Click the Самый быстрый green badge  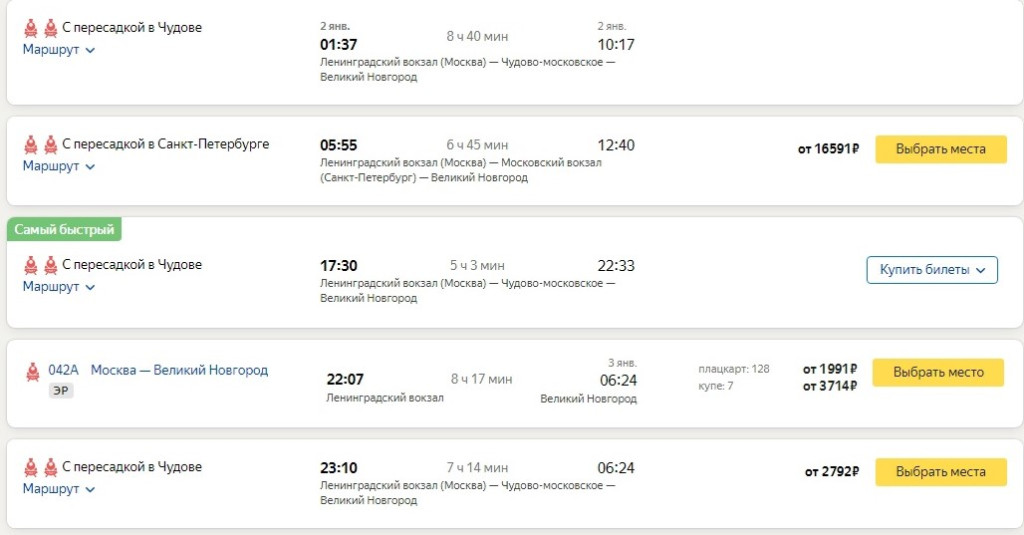click(64, 230)
